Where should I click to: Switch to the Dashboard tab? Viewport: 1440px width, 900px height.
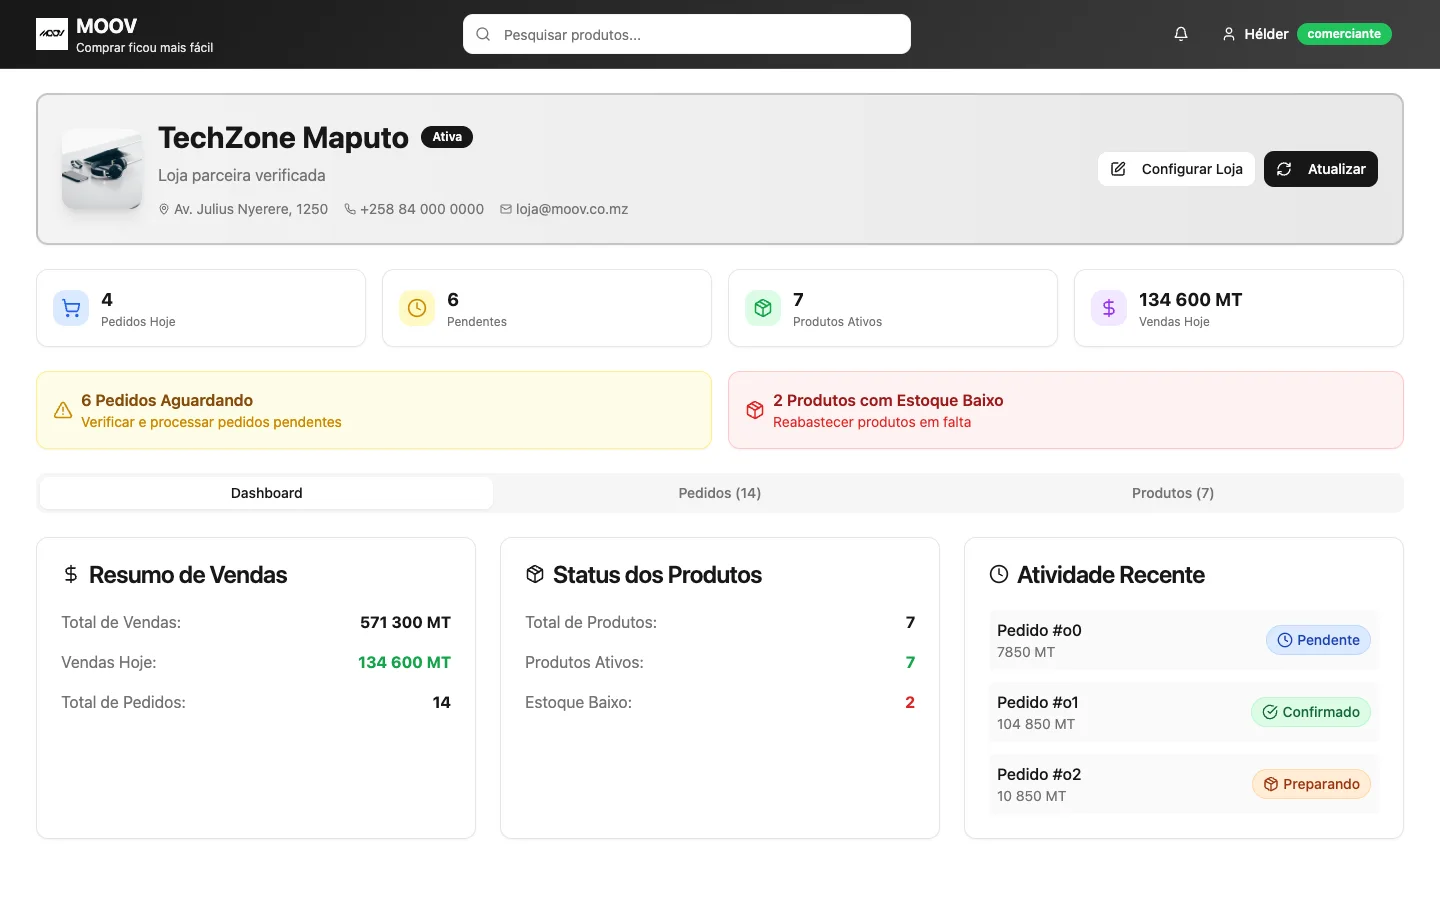pos(266,493)
